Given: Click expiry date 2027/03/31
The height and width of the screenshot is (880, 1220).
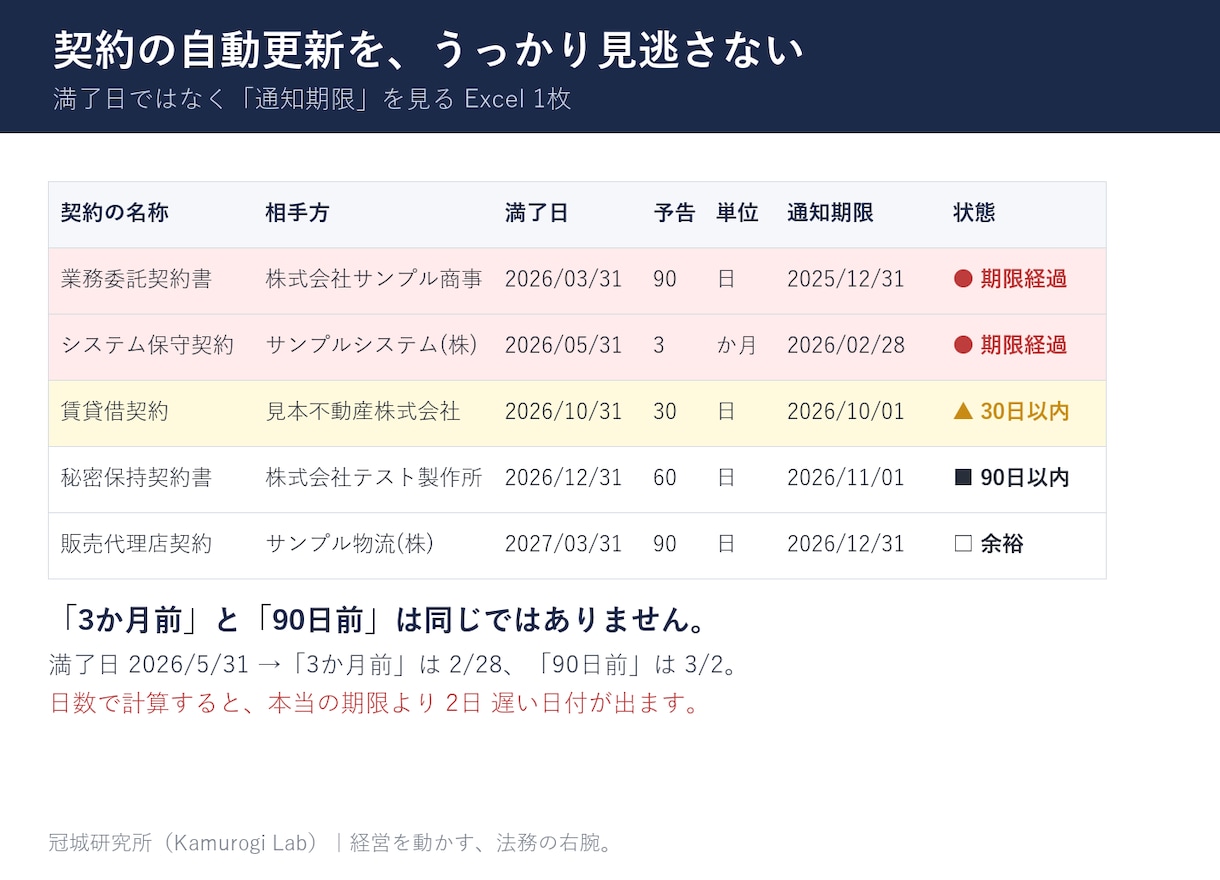Looking at the screenshot, I should click(x=564, y=544).
